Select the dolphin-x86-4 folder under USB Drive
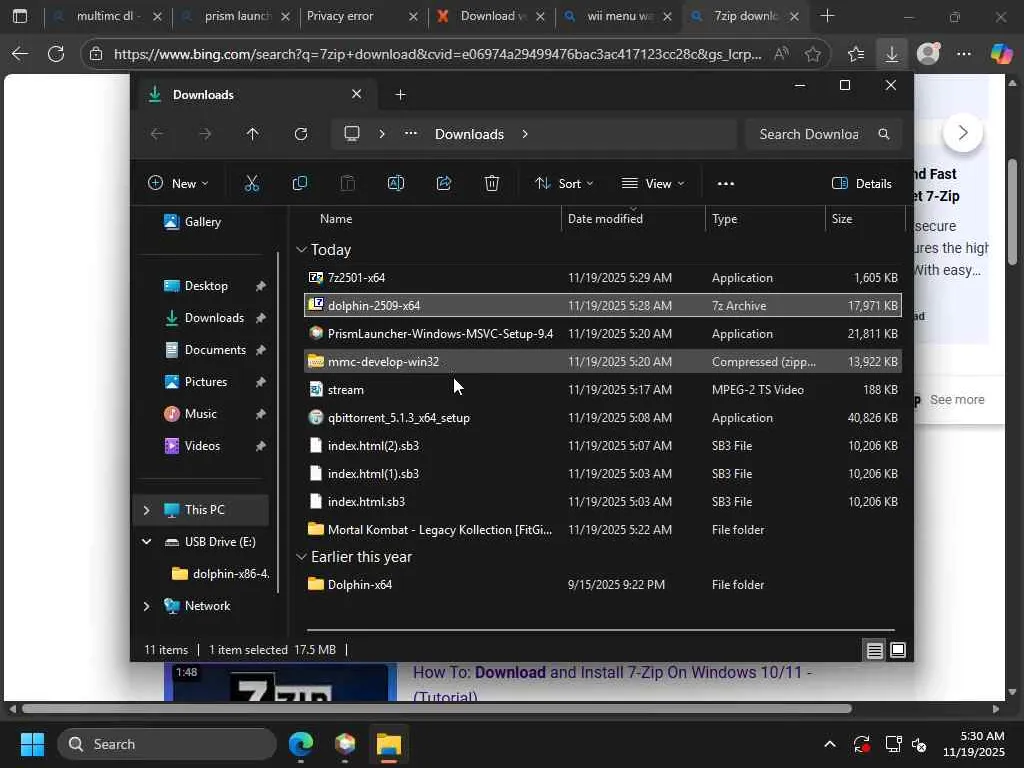 coord(219,574)
